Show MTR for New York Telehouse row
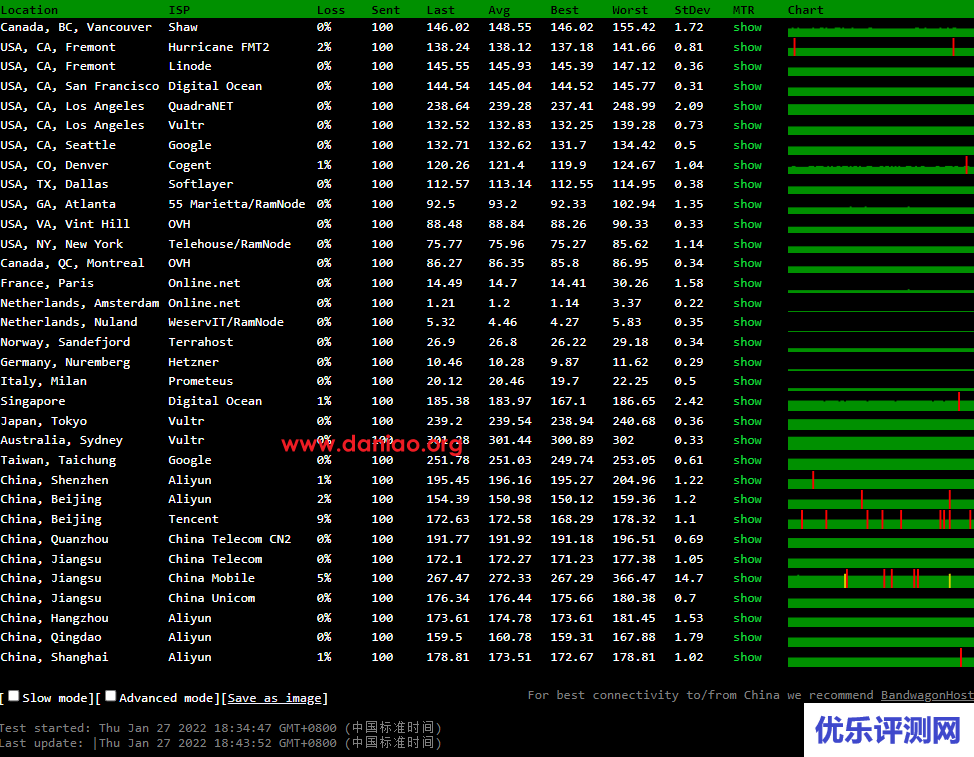Image resolution: width=974 pixels, height=757 pixels. point(747,244)
